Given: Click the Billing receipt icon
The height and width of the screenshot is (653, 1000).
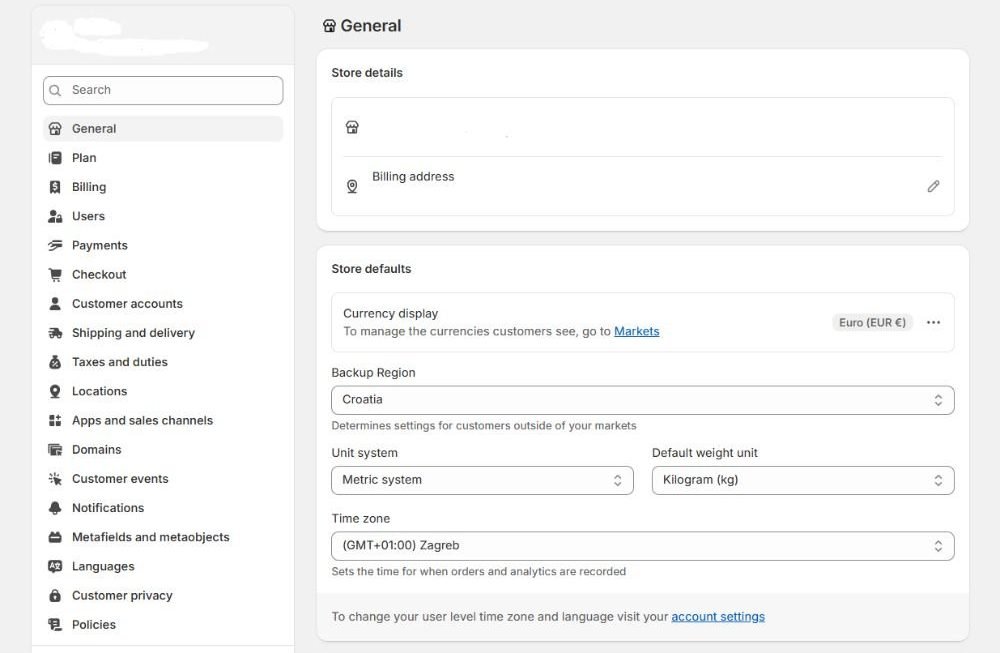Looking at the screenshot, I should point(55,187).
